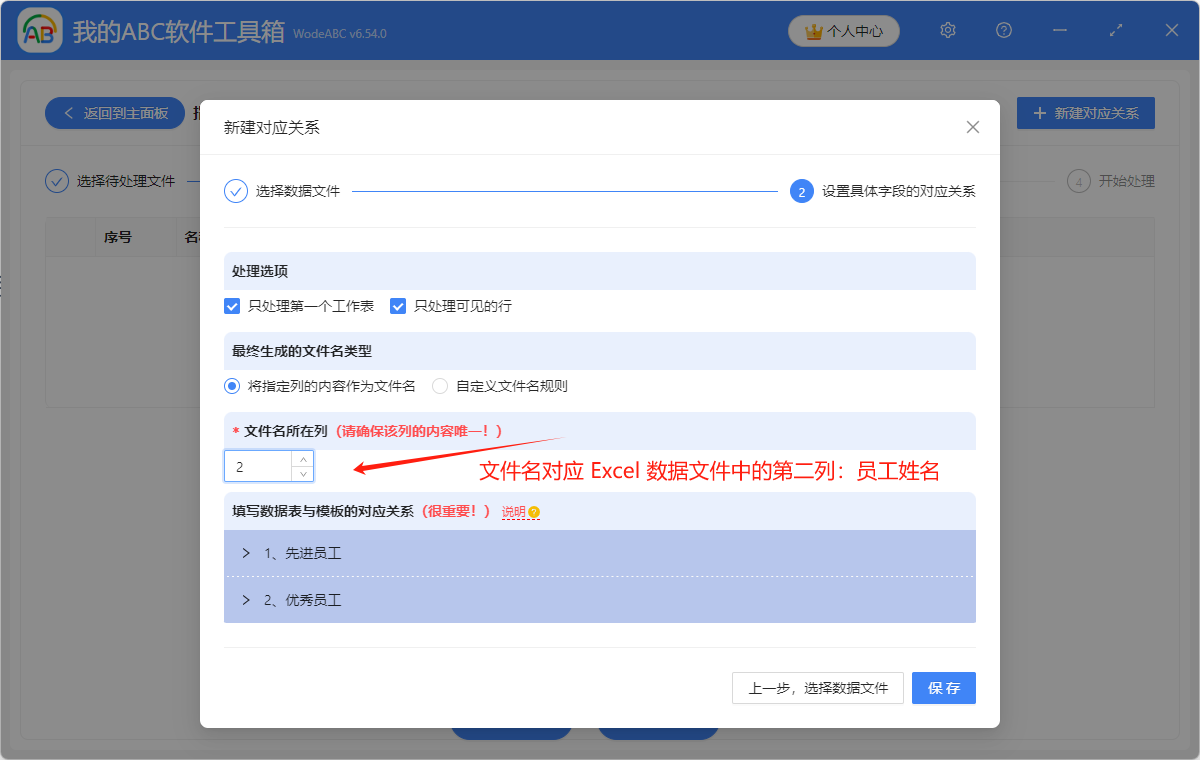The width and height of the screenshot is (1200, 760).
Task: Select 自定义文件名规则 option
Action: [440, 385]
